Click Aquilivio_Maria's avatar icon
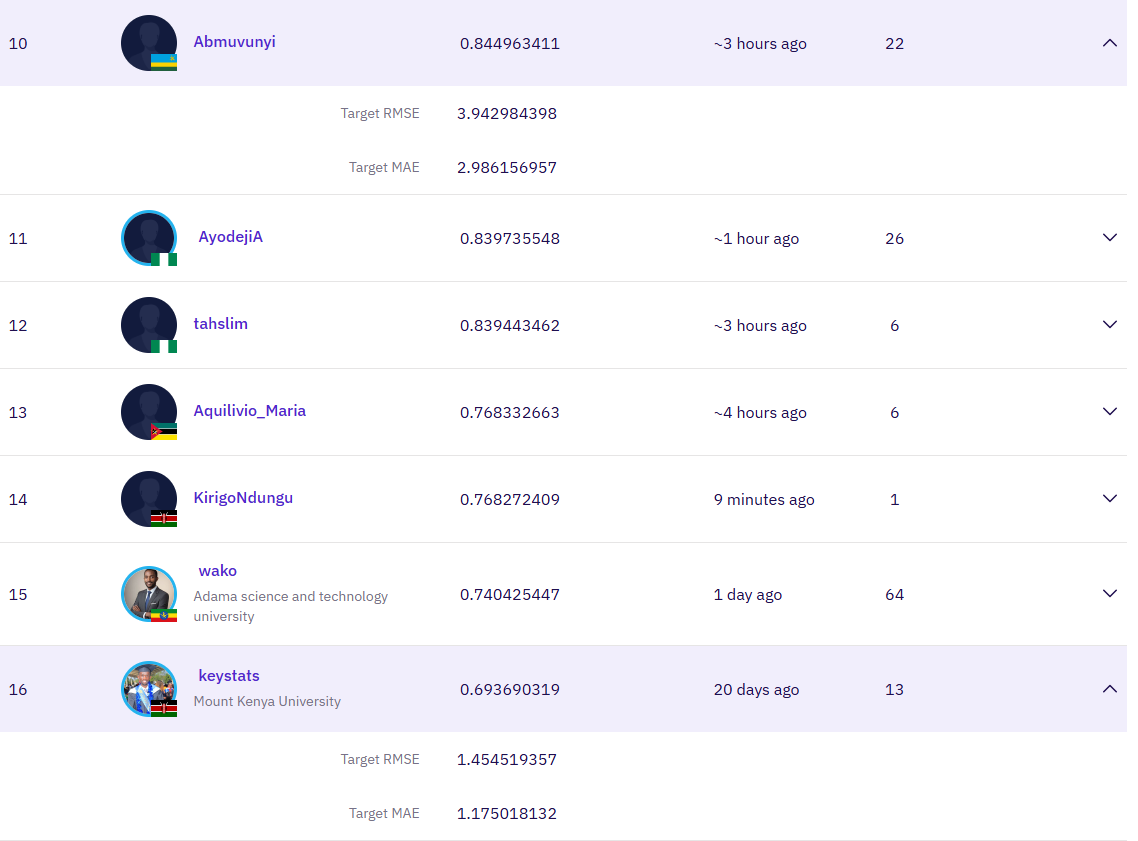This screenshot has height=841, width=1138. coord(149,412)
